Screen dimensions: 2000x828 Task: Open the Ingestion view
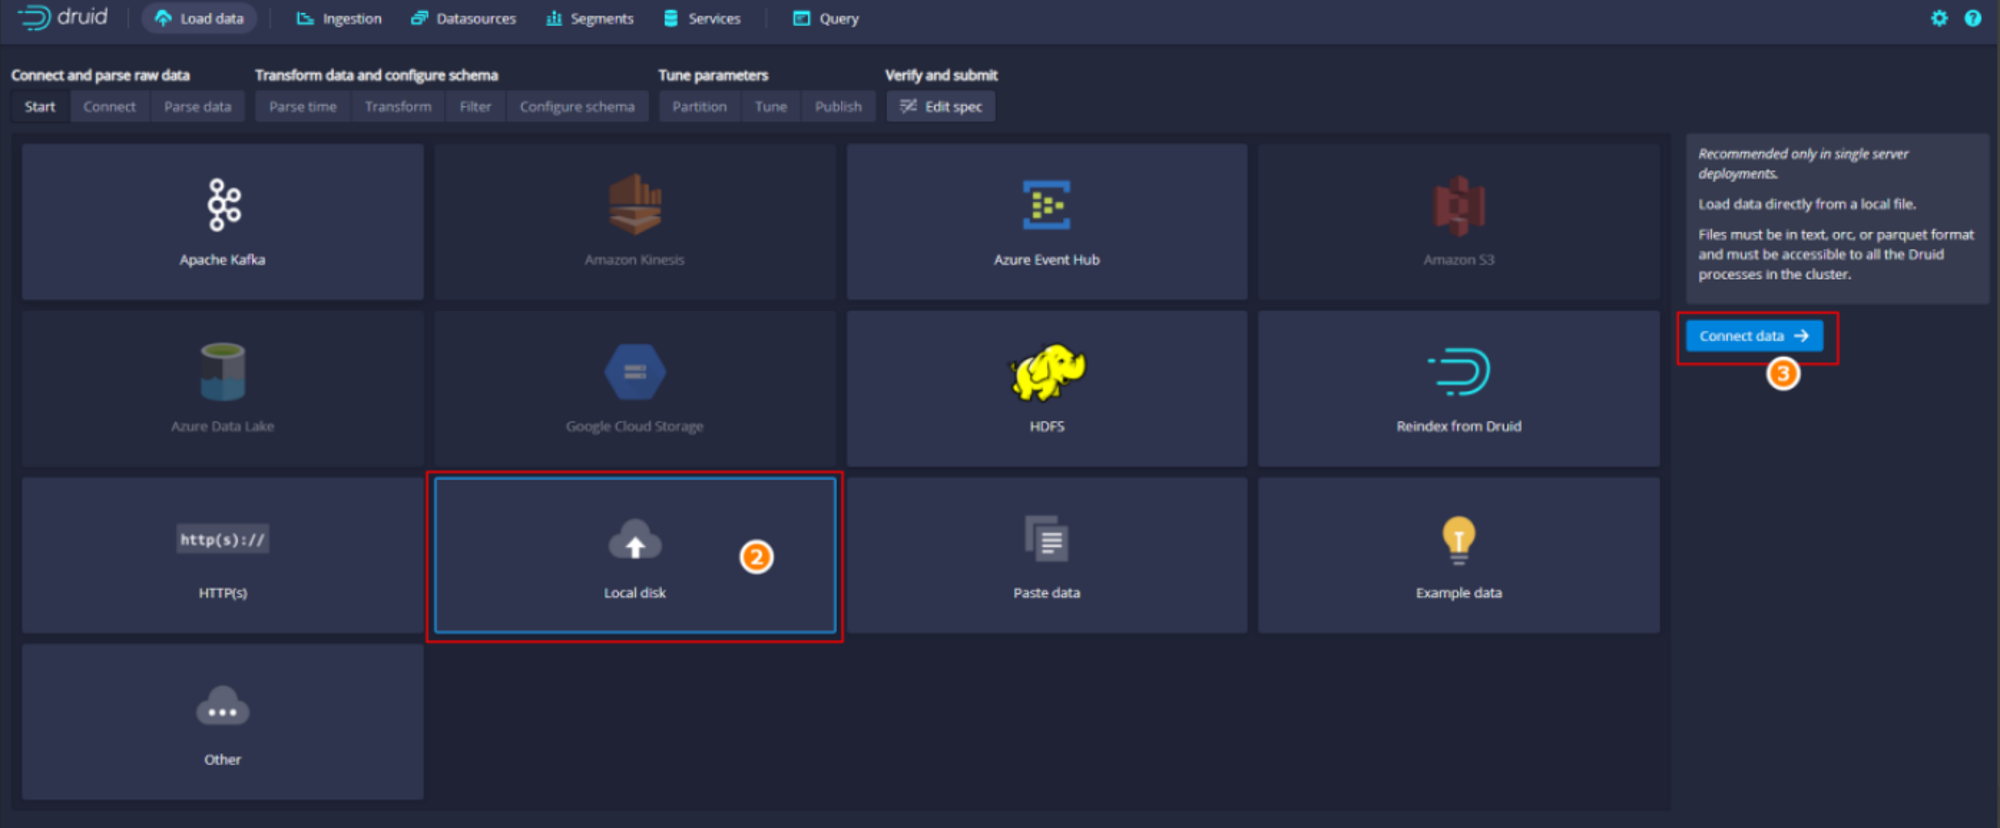339,18
